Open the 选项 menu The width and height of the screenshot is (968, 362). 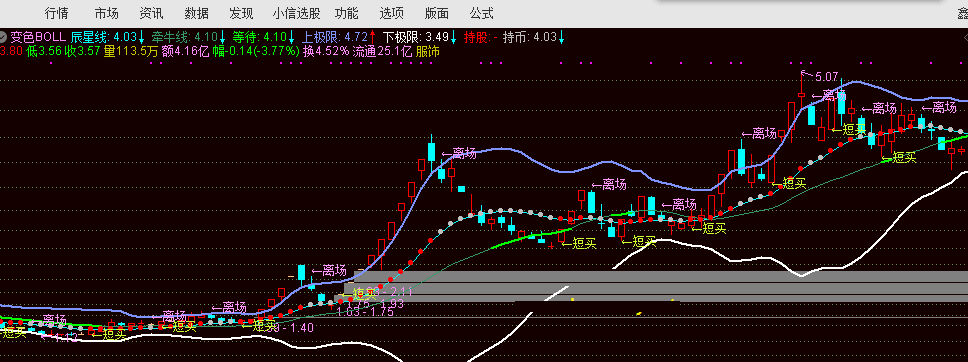coord(391,13)
